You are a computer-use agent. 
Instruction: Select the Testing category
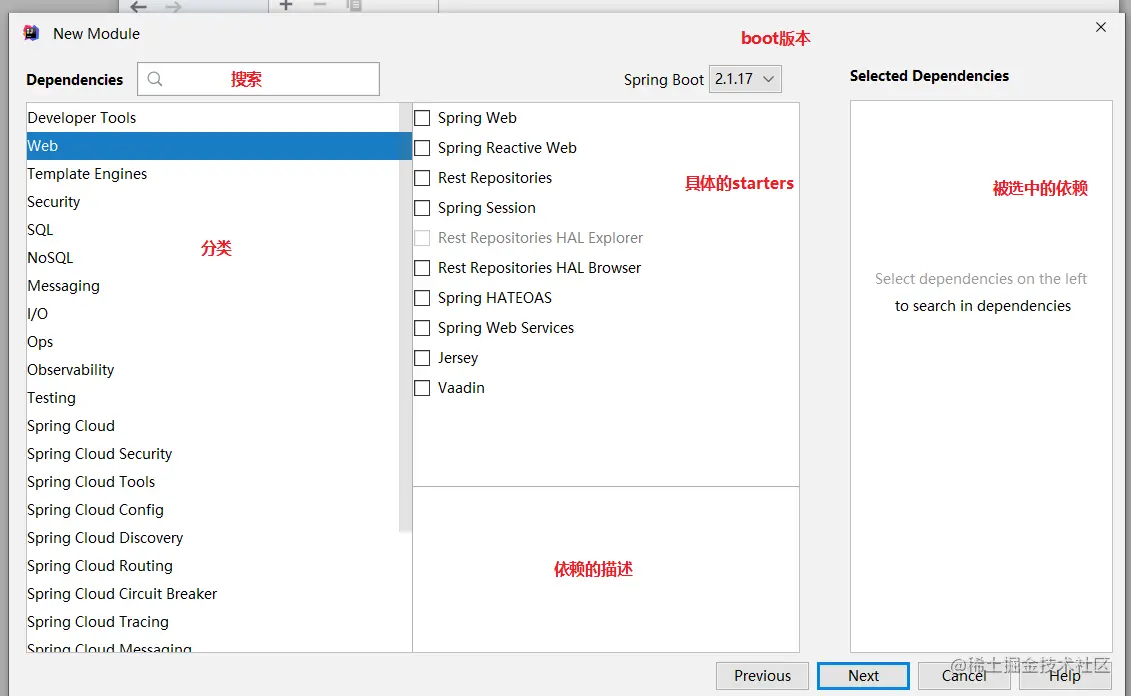click(x=213, y=397)
